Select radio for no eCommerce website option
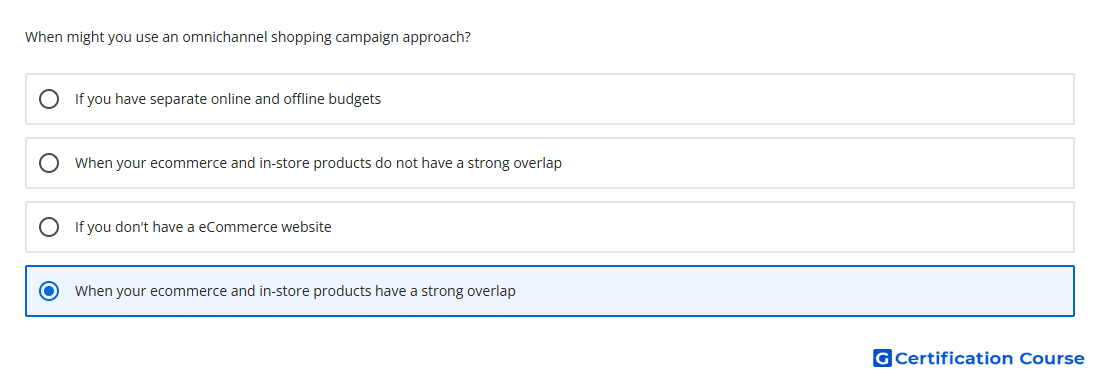This screenshot has width=1100, height=377. point(49,227)
